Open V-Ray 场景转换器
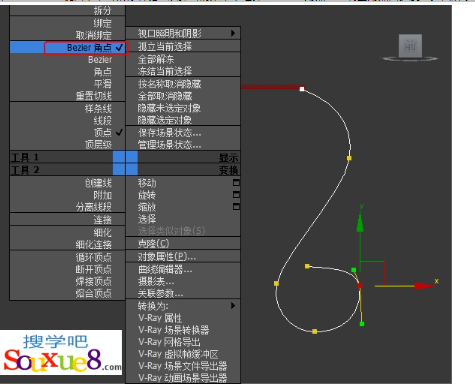 [x=183, y=330]
